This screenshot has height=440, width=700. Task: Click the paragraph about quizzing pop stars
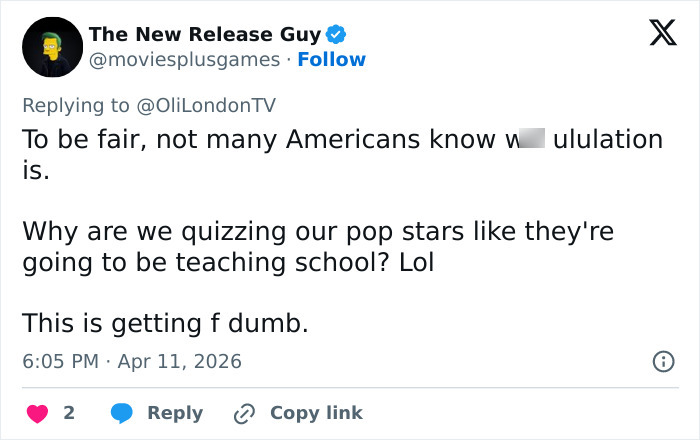[318, 247]
